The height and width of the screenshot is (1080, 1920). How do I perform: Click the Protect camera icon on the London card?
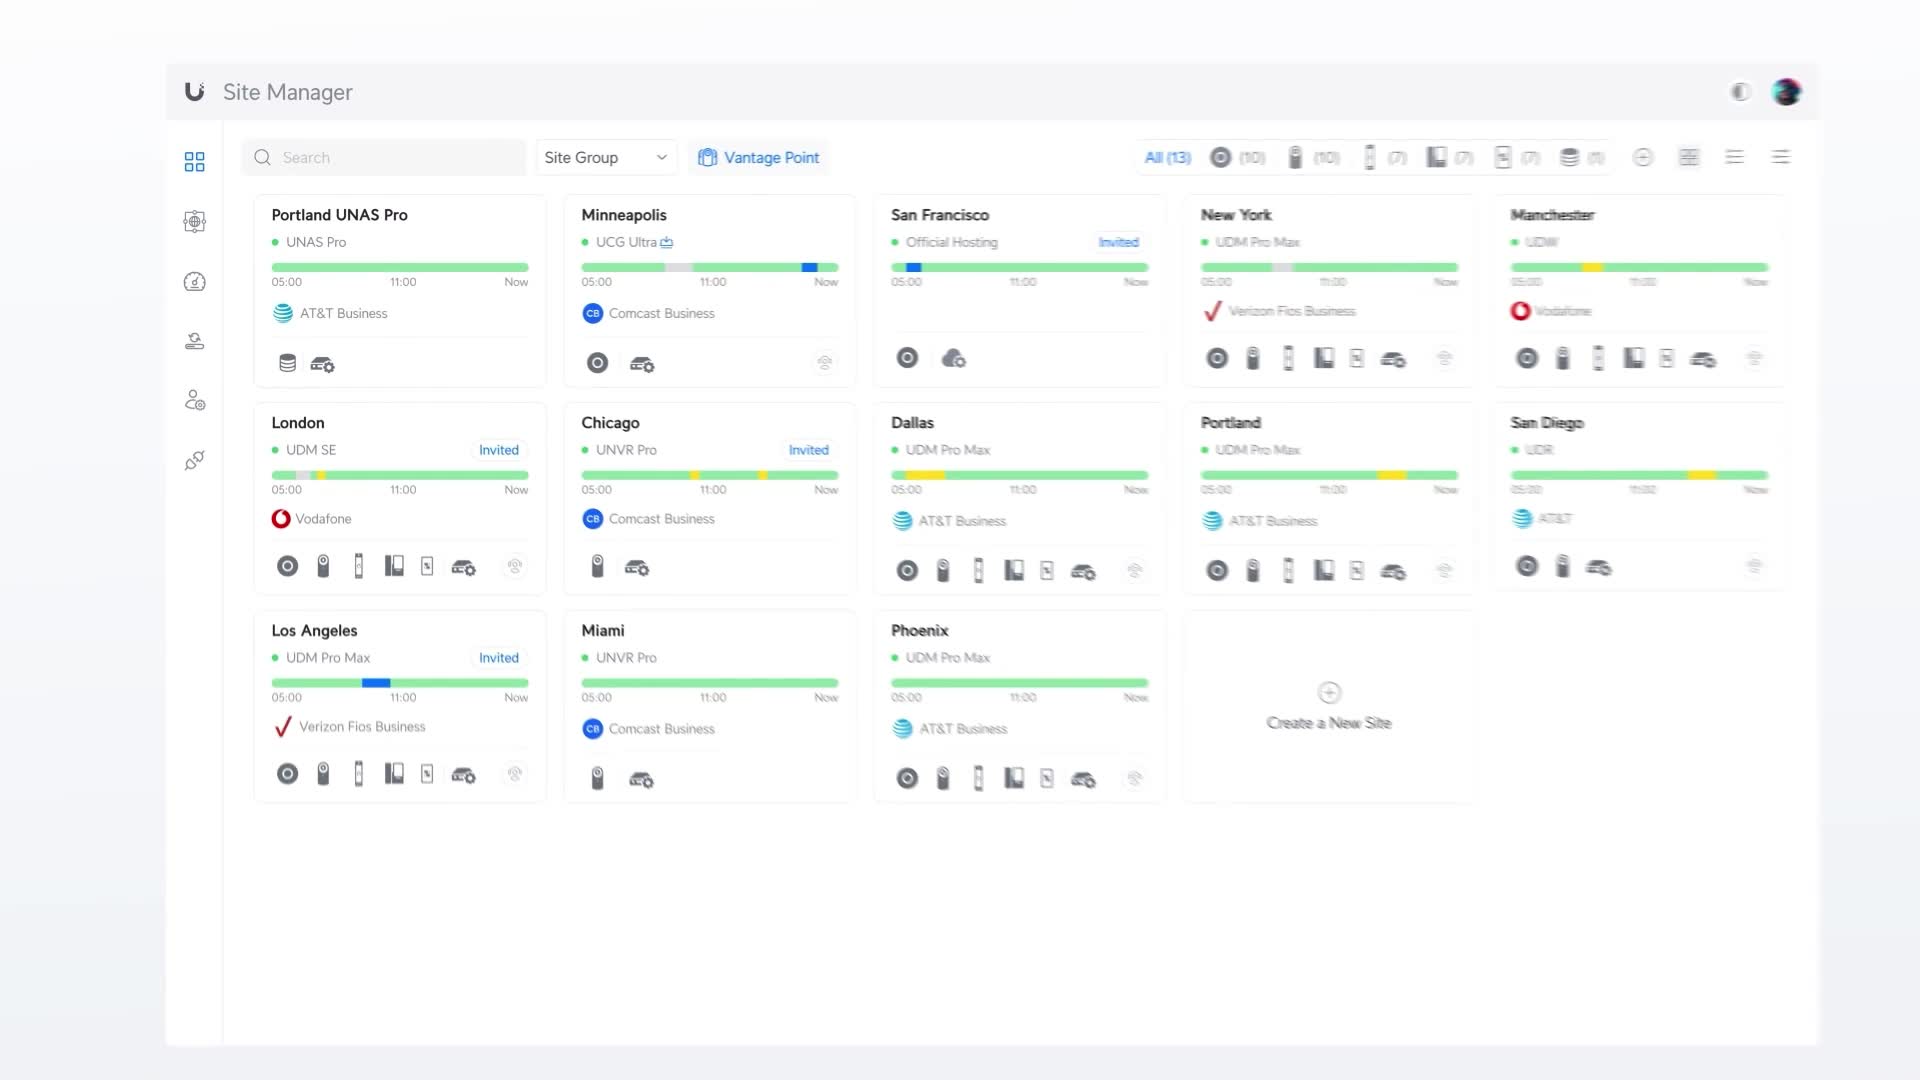click(323, 567)
